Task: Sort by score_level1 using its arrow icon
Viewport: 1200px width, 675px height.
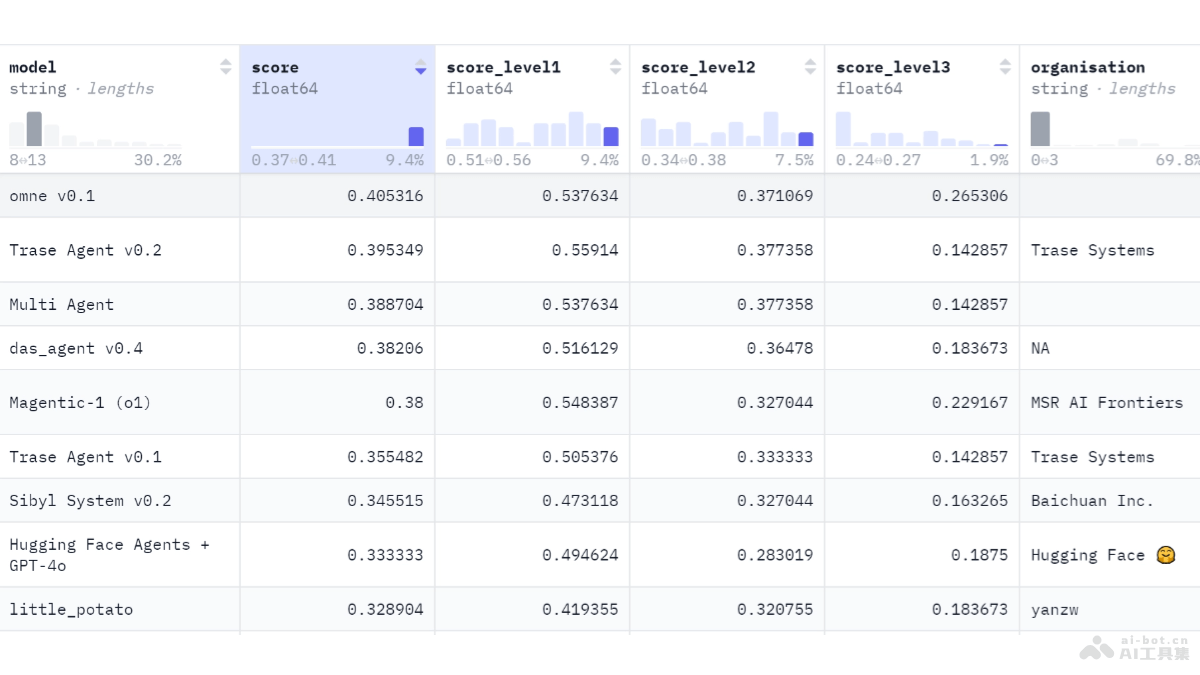Action: pyautogui.click(x=615, y=67)
